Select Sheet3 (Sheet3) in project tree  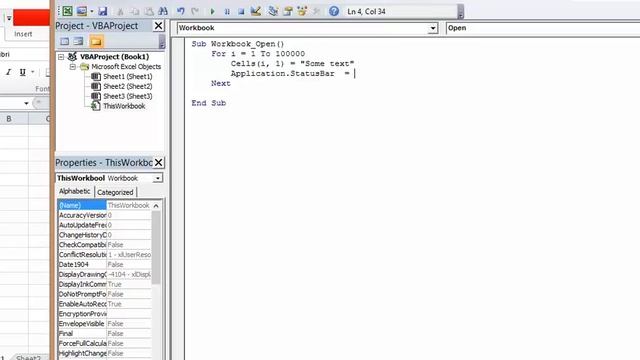(127, 96)
